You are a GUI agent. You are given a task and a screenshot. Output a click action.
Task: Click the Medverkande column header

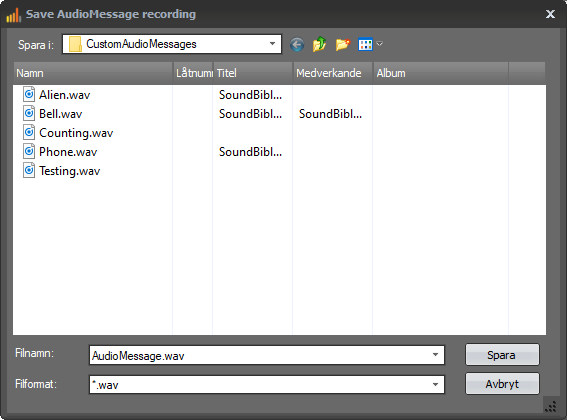[x=332, y=73]
